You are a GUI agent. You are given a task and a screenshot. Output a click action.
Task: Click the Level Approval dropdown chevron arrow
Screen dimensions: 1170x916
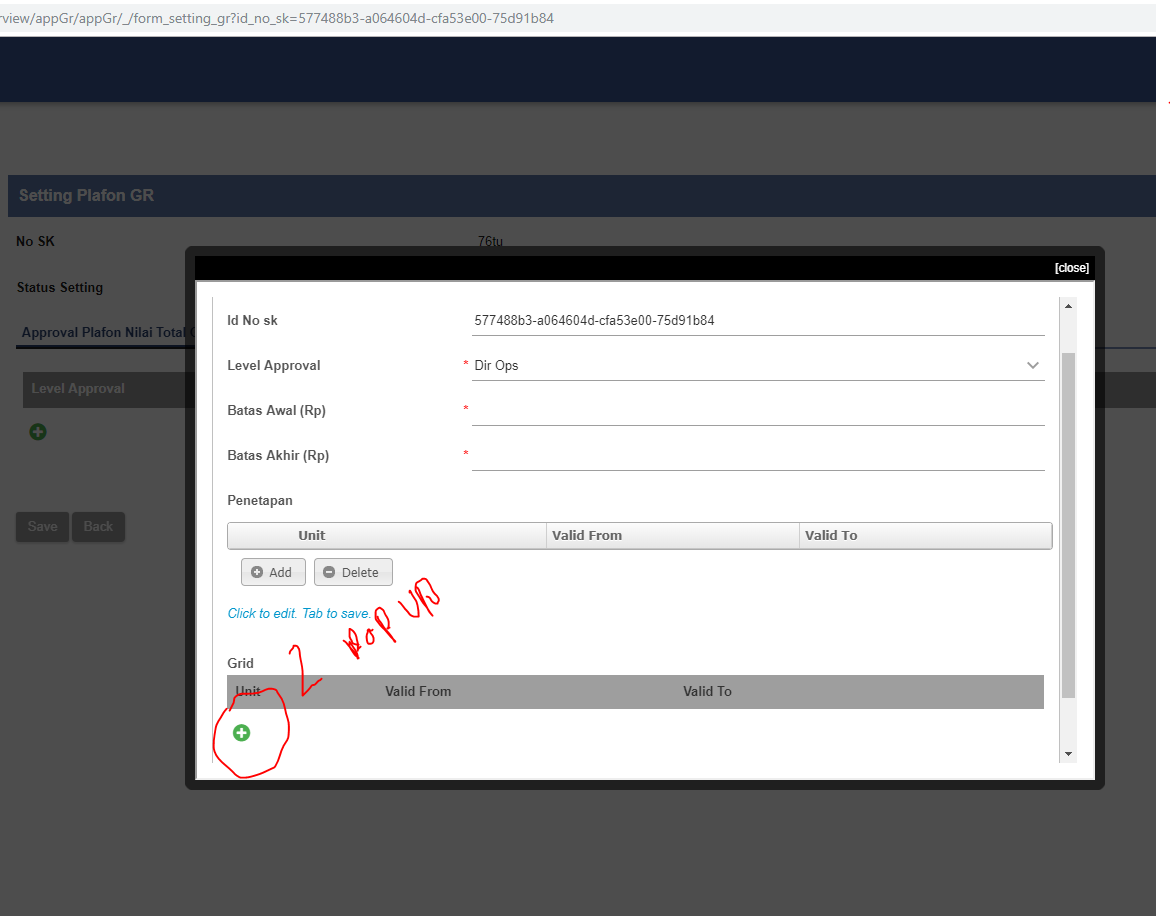coord(1033,366)
